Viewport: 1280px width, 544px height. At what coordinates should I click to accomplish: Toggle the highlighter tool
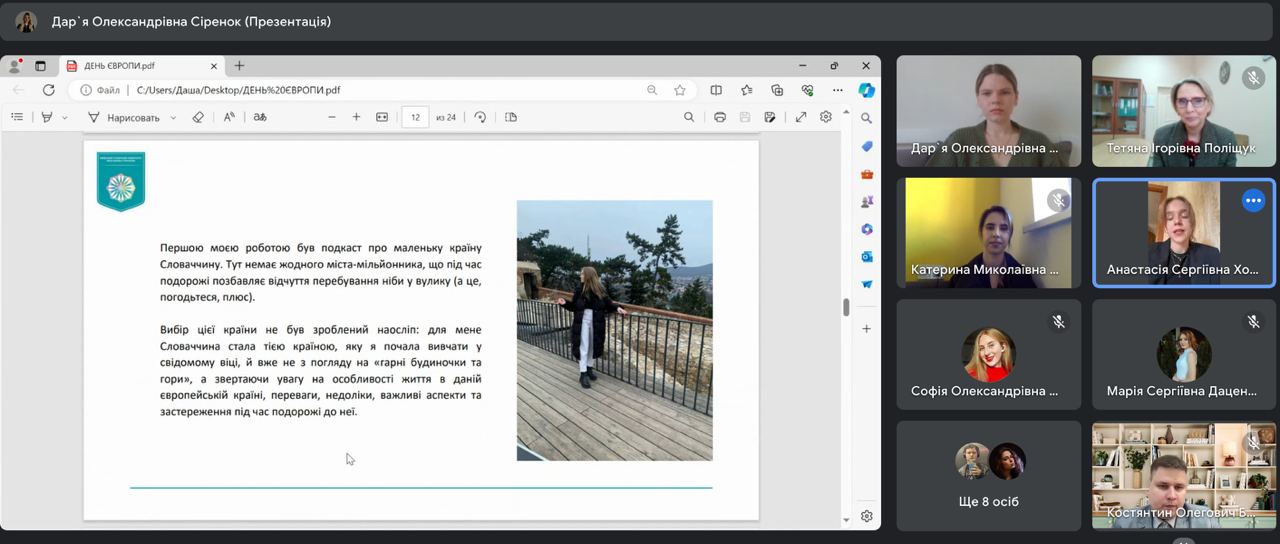tap(46, 117)
